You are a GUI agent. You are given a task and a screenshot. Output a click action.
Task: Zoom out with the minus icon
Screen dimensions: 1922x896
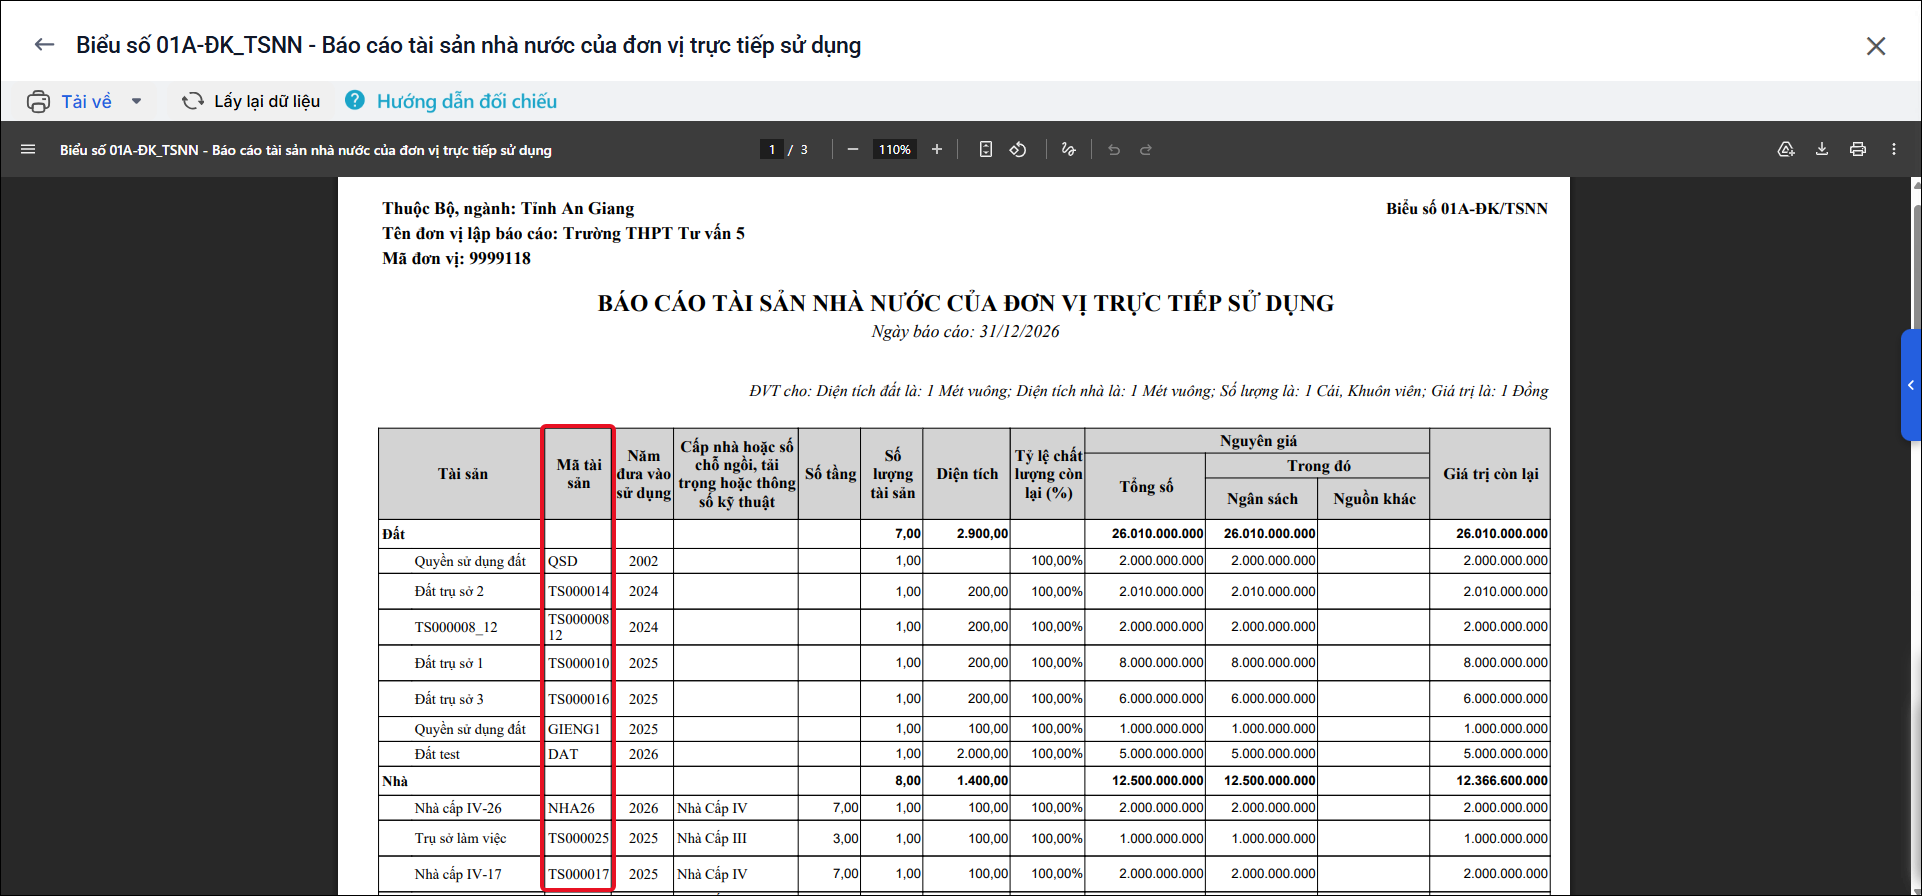click(x=853, y=149)
